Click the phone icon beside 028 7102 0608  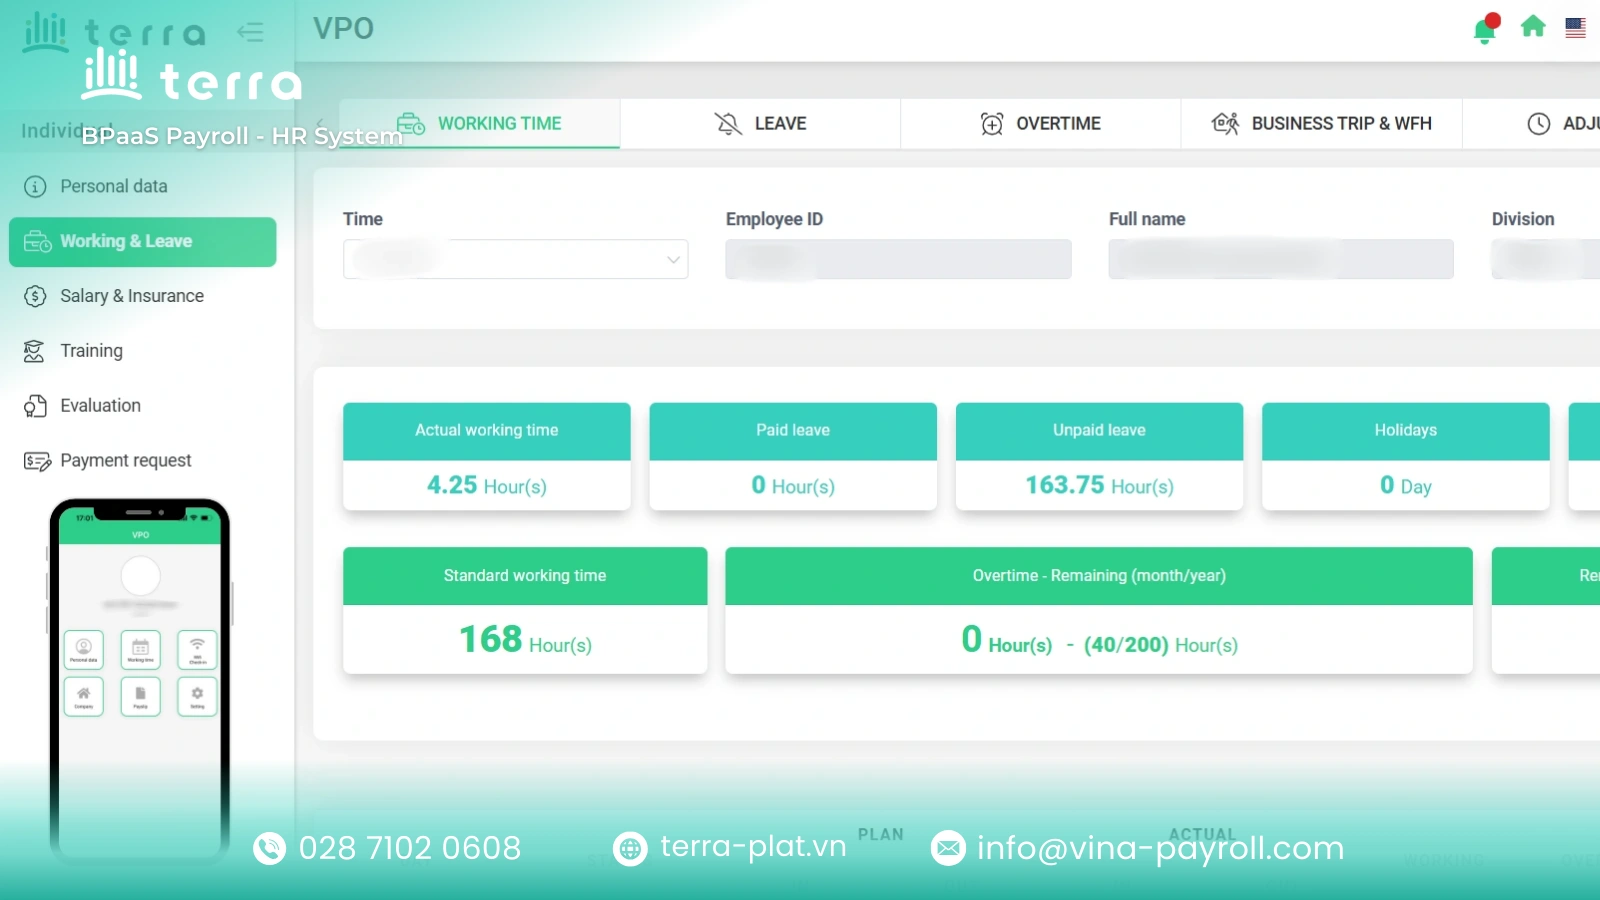(x=269, y=849)
